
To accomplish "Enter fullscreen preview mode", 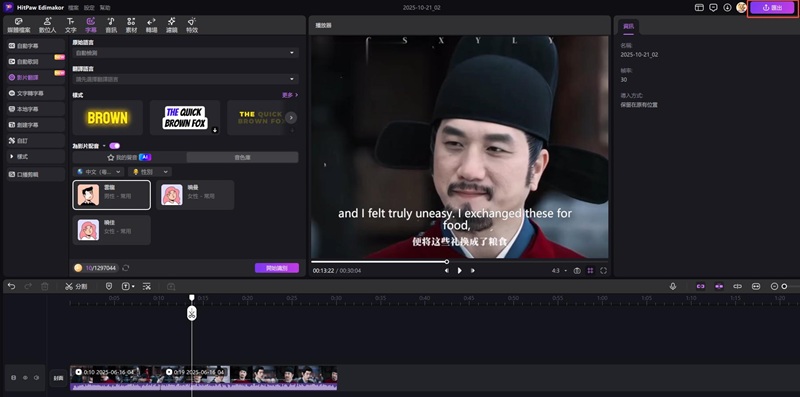I will tap(604, 270).
